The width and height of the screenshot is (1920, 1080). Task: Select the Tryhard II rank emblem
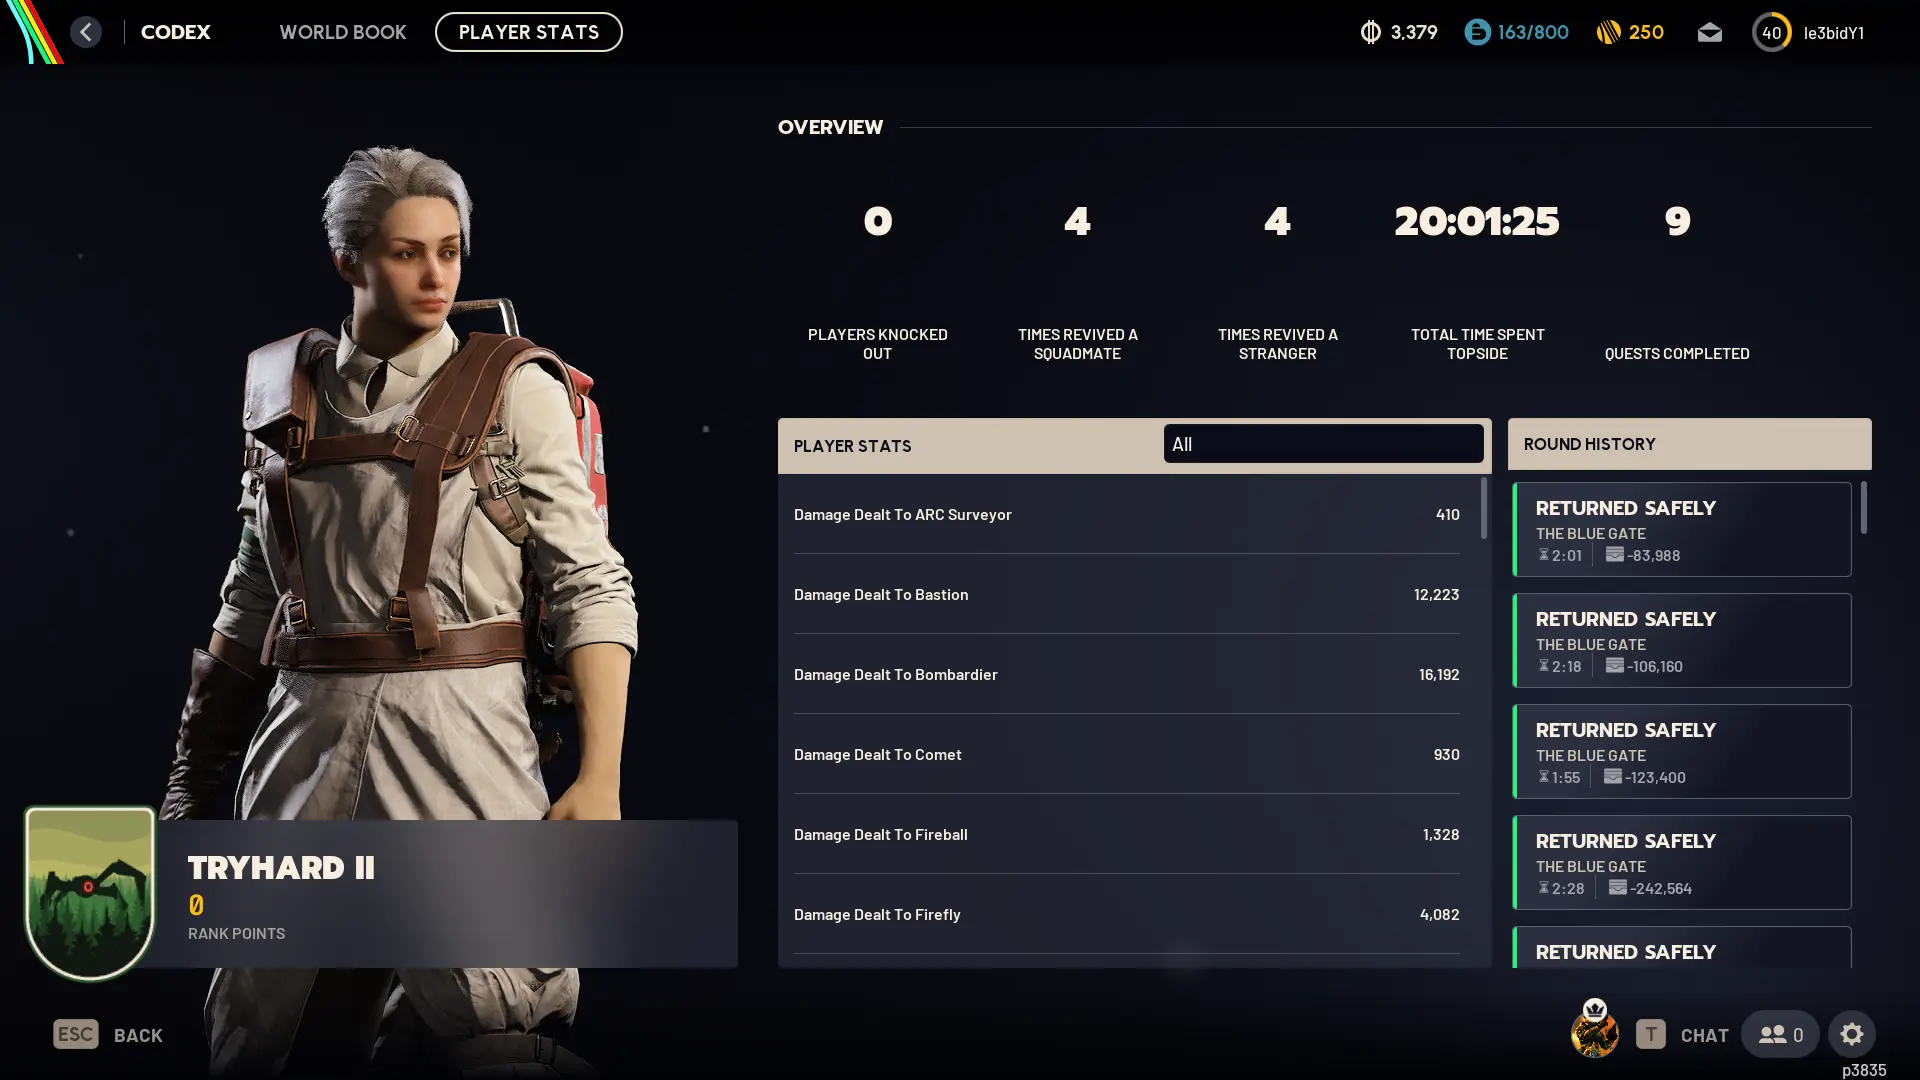[90, 893]
